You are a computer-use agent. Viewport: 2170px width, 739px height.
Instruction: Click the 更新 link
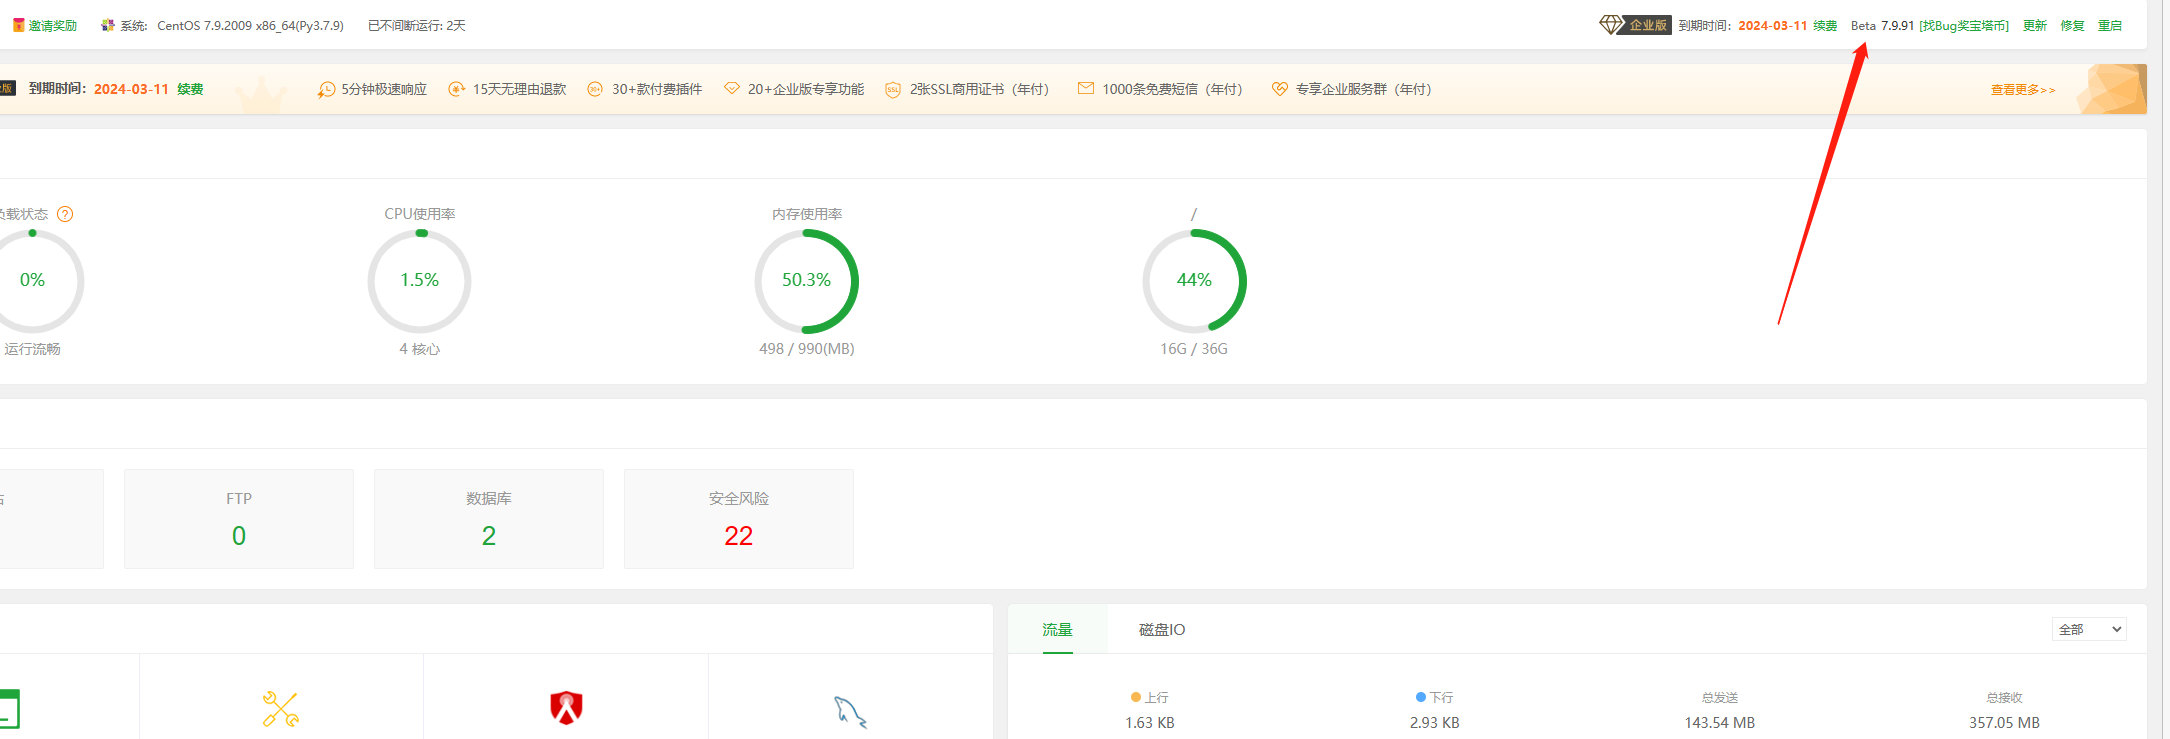2035,25
